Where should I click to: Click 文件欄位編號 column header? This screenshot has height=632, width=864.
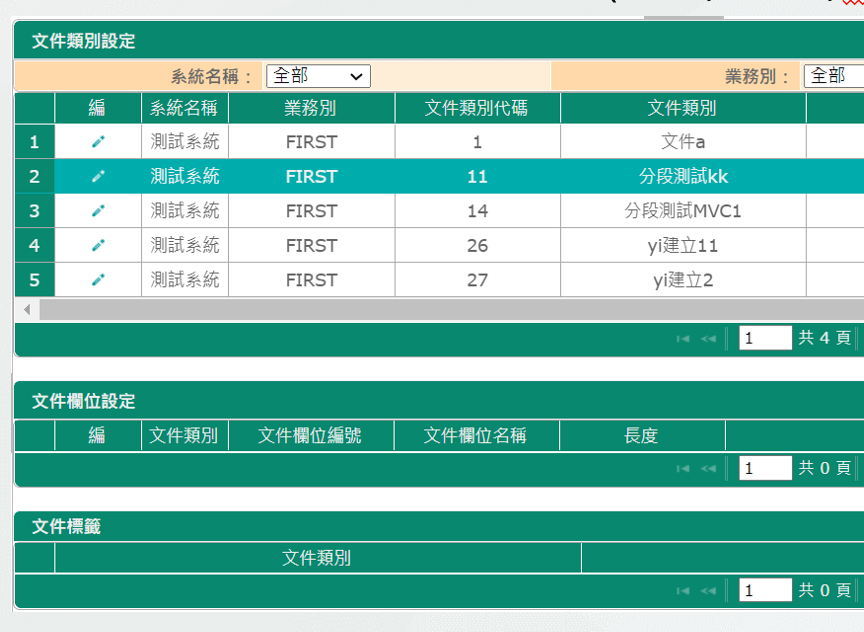click(311, 436)
